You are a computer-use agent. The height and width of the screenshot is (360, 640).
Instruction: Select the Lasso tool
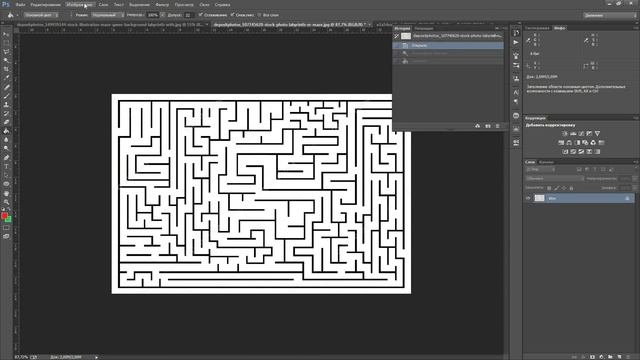tap(6, 52)
